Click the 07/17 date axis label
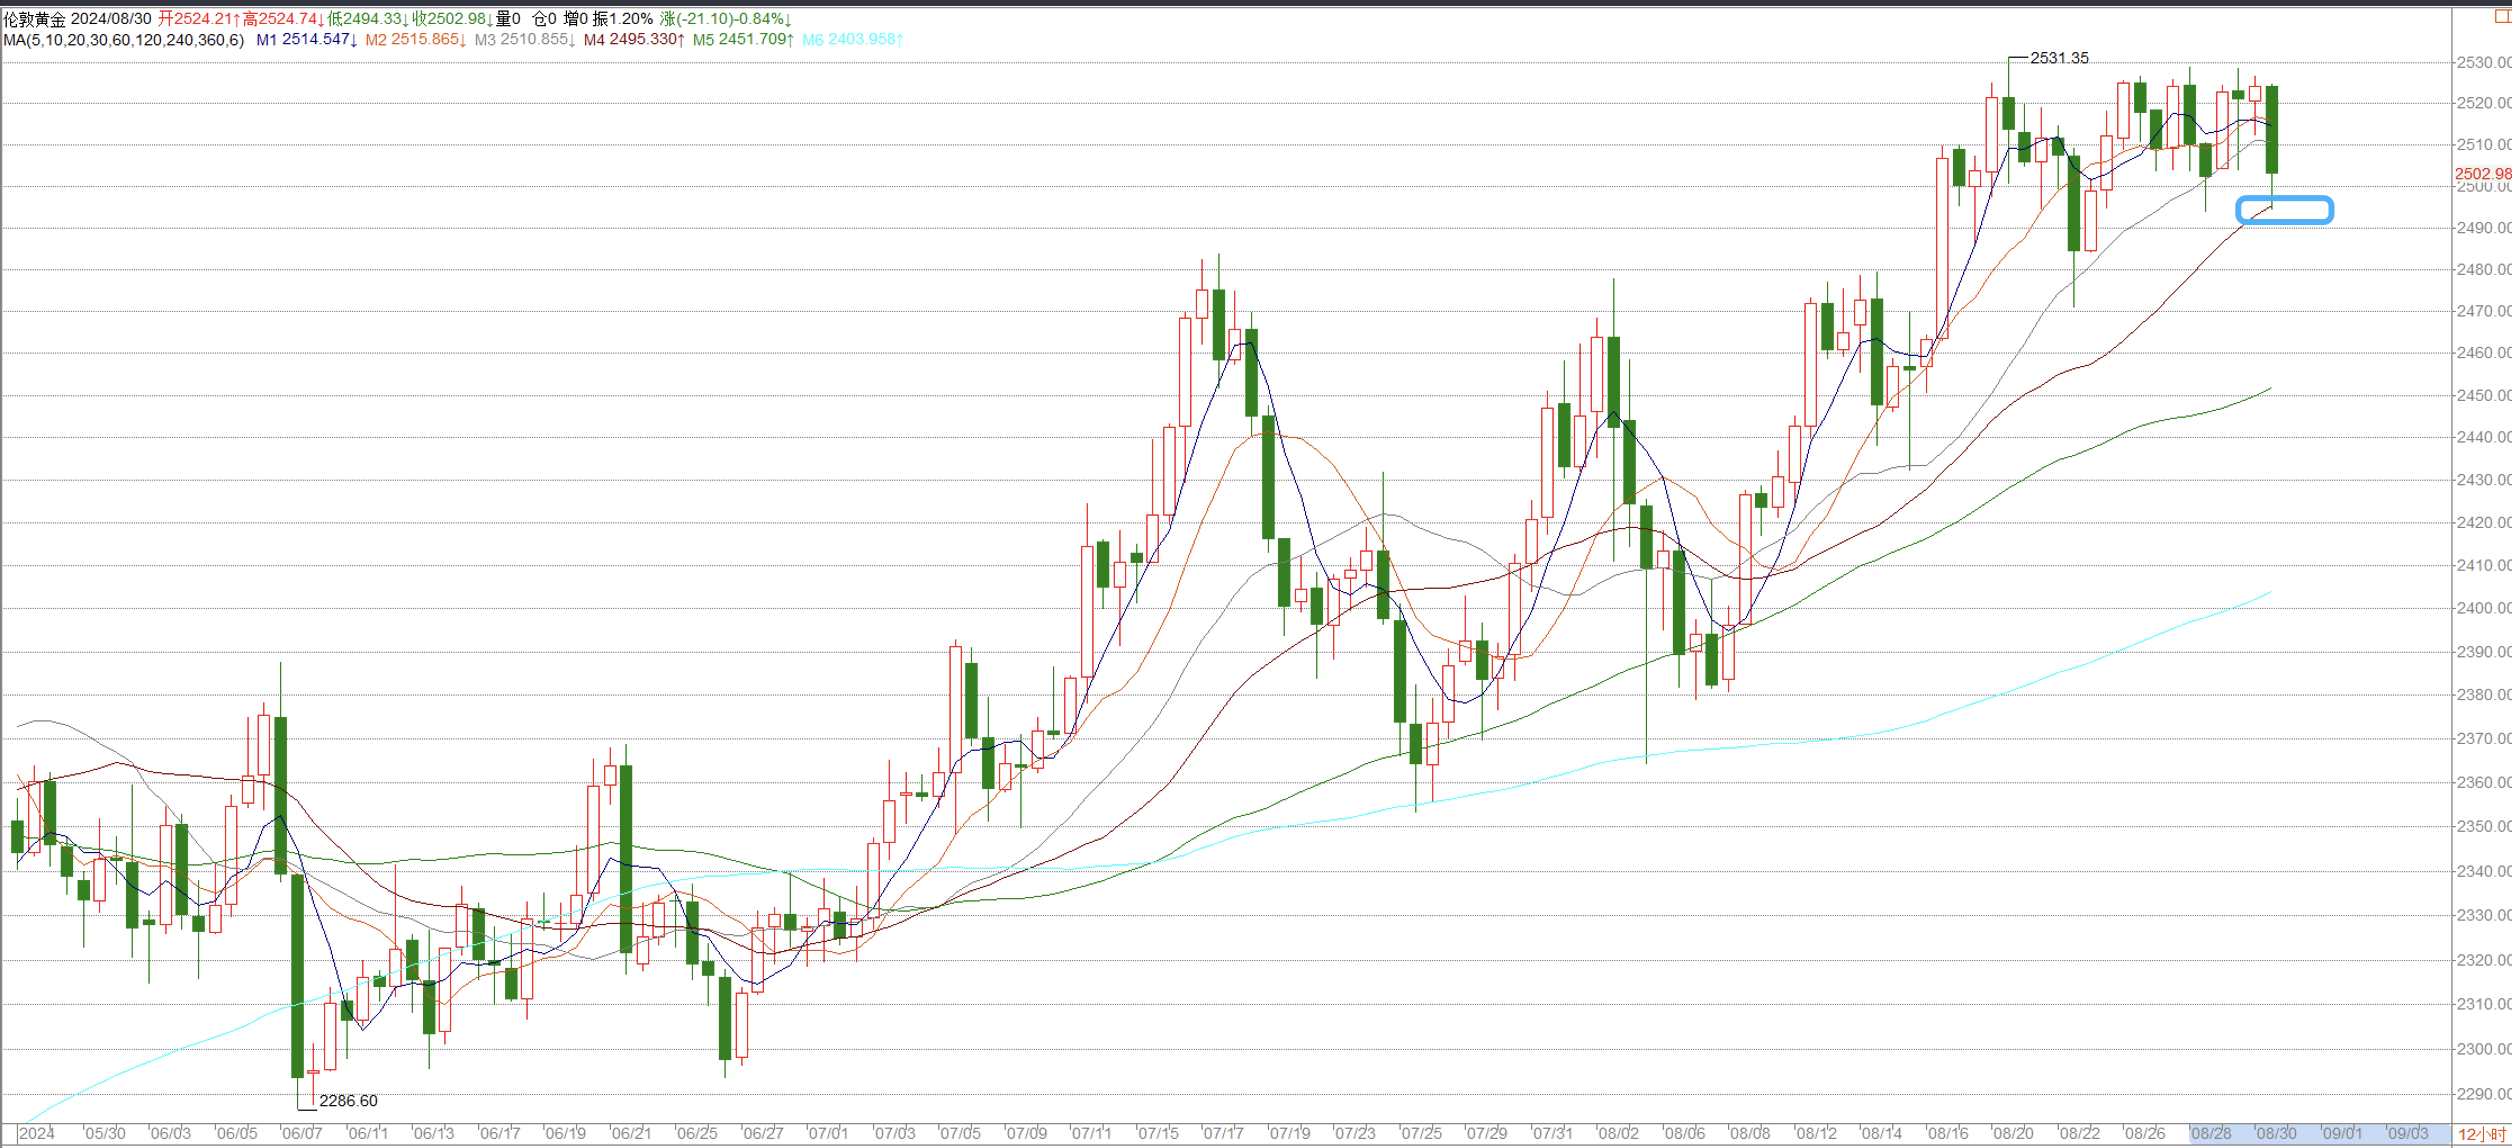 click(1223, 1133)
